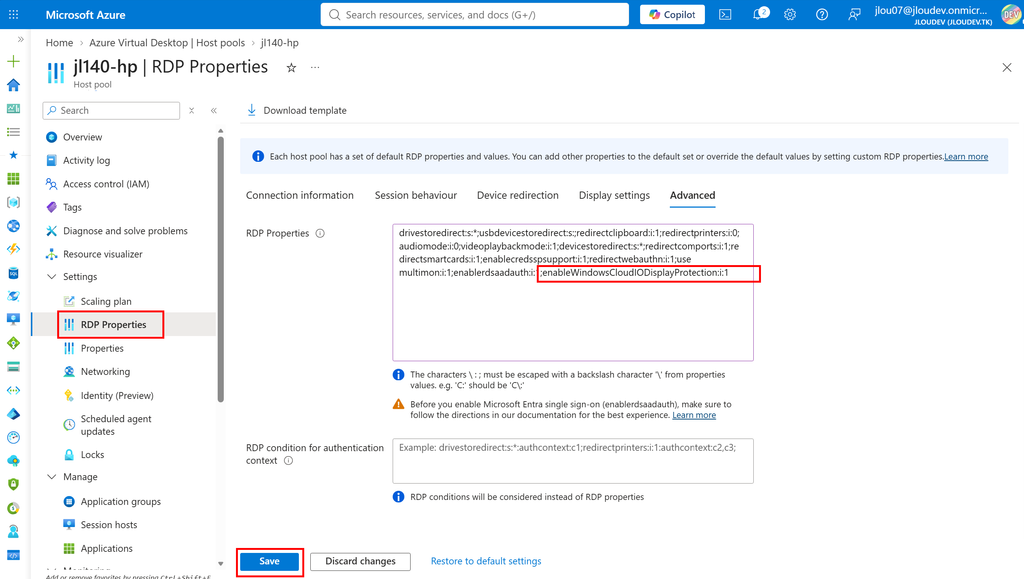Viewport: 1024px width, 579px height.
Task: Open Identity (Preview)
Action: 117,396
